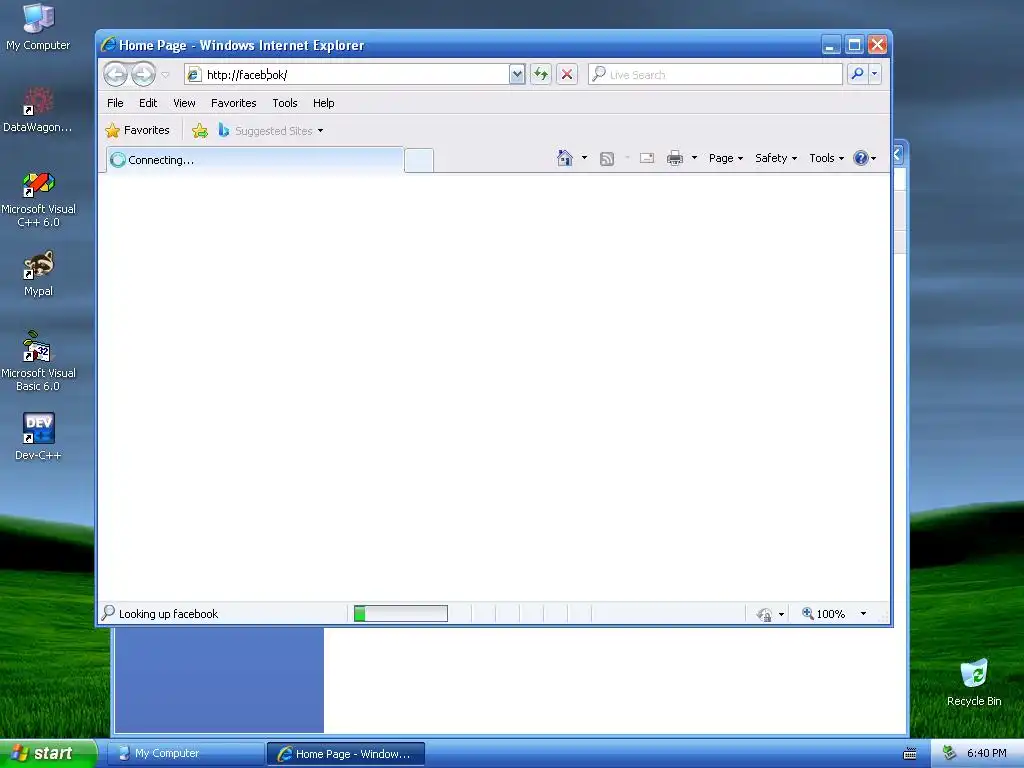Click 'Looking up facebook' status text

[x=168, y=614]
